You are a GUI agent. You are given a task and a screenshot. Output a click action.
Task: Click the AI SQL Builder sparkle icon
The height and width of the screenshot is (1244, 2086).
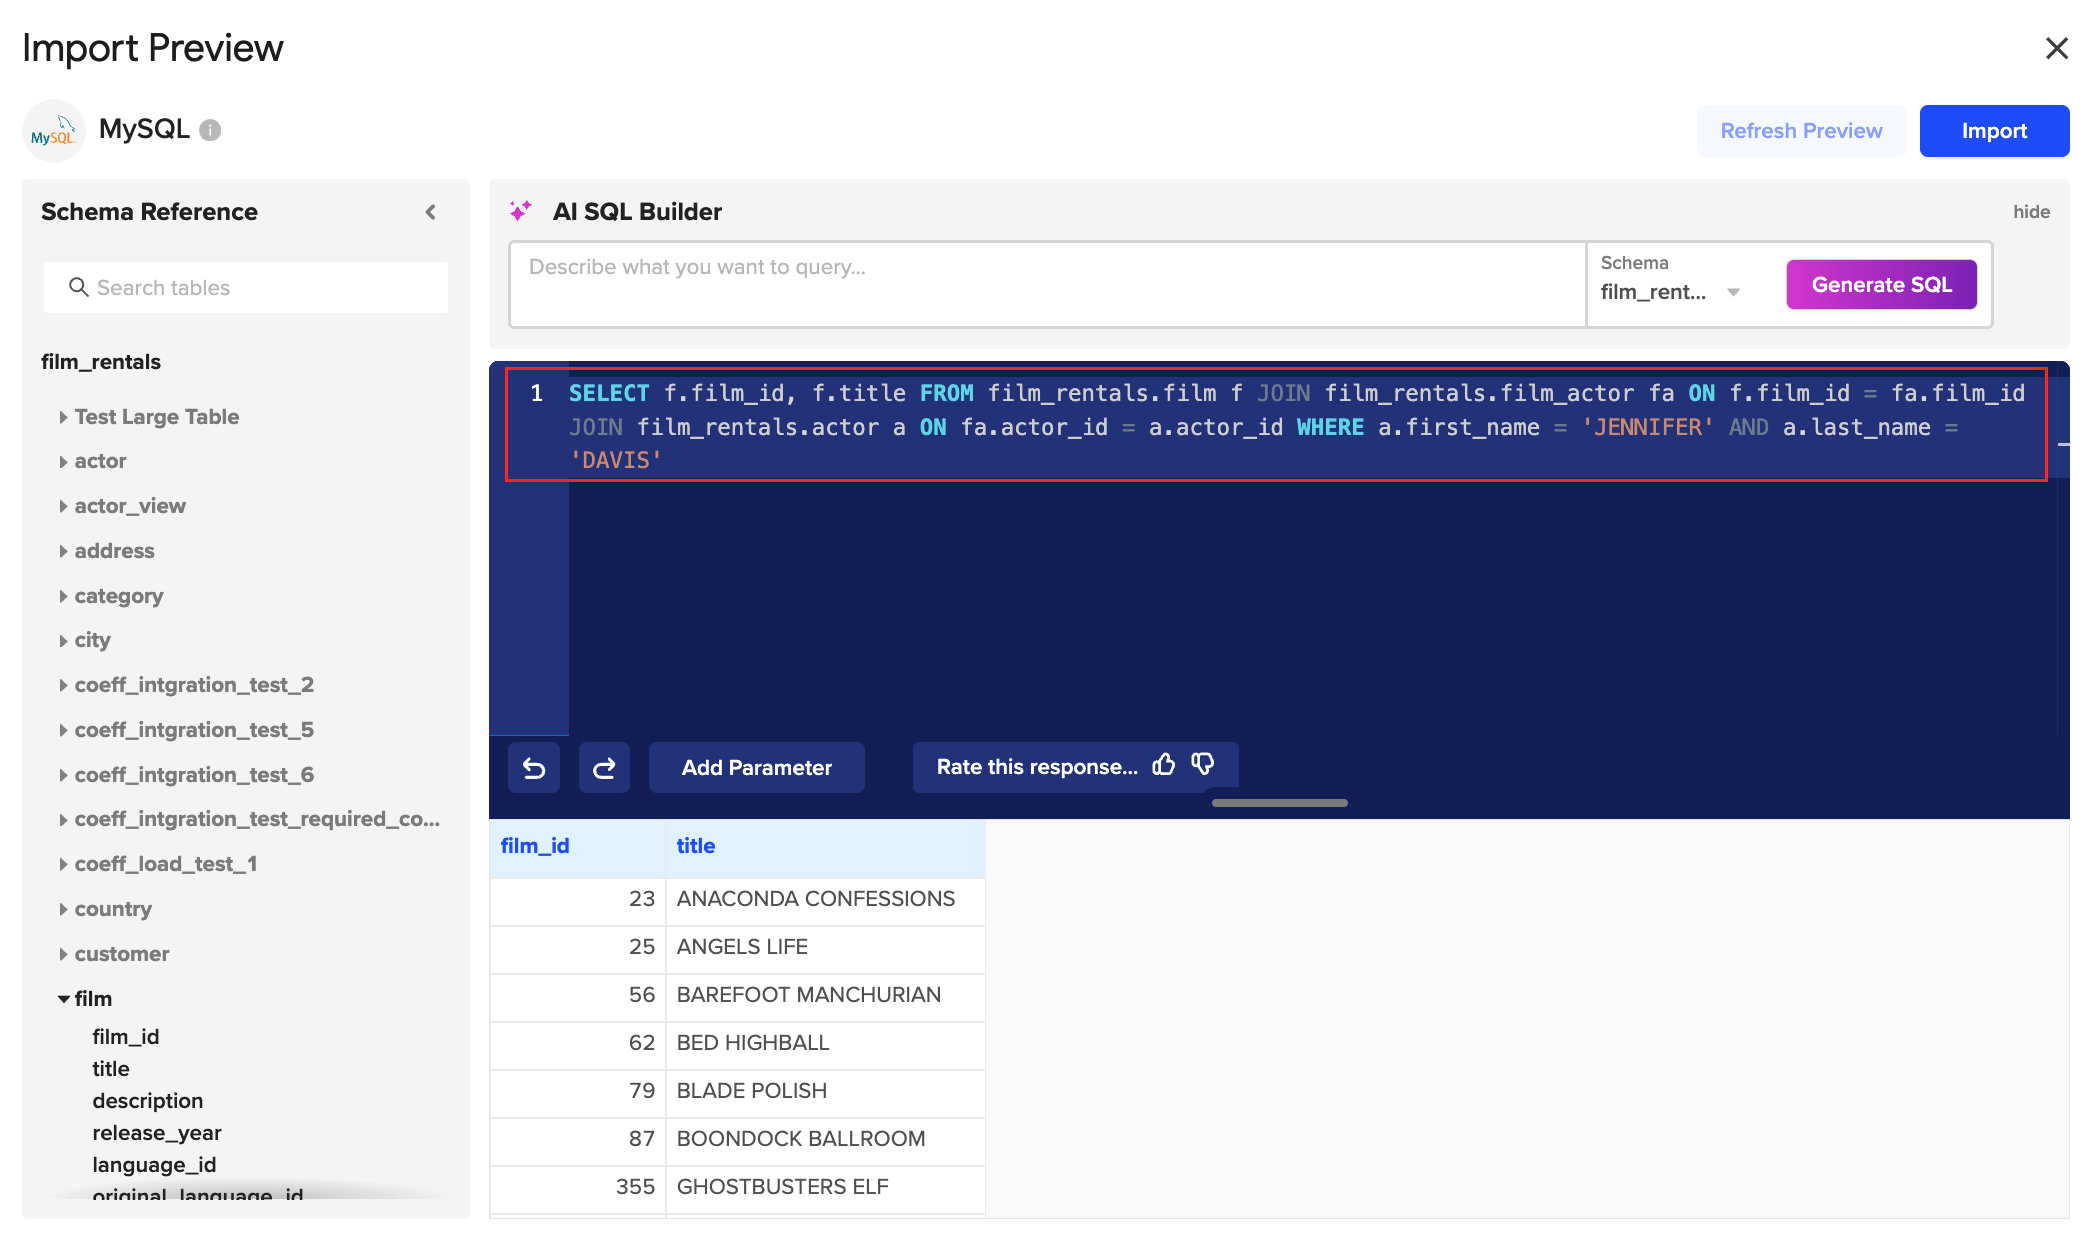pyautogui.click(x=521, y=211)
